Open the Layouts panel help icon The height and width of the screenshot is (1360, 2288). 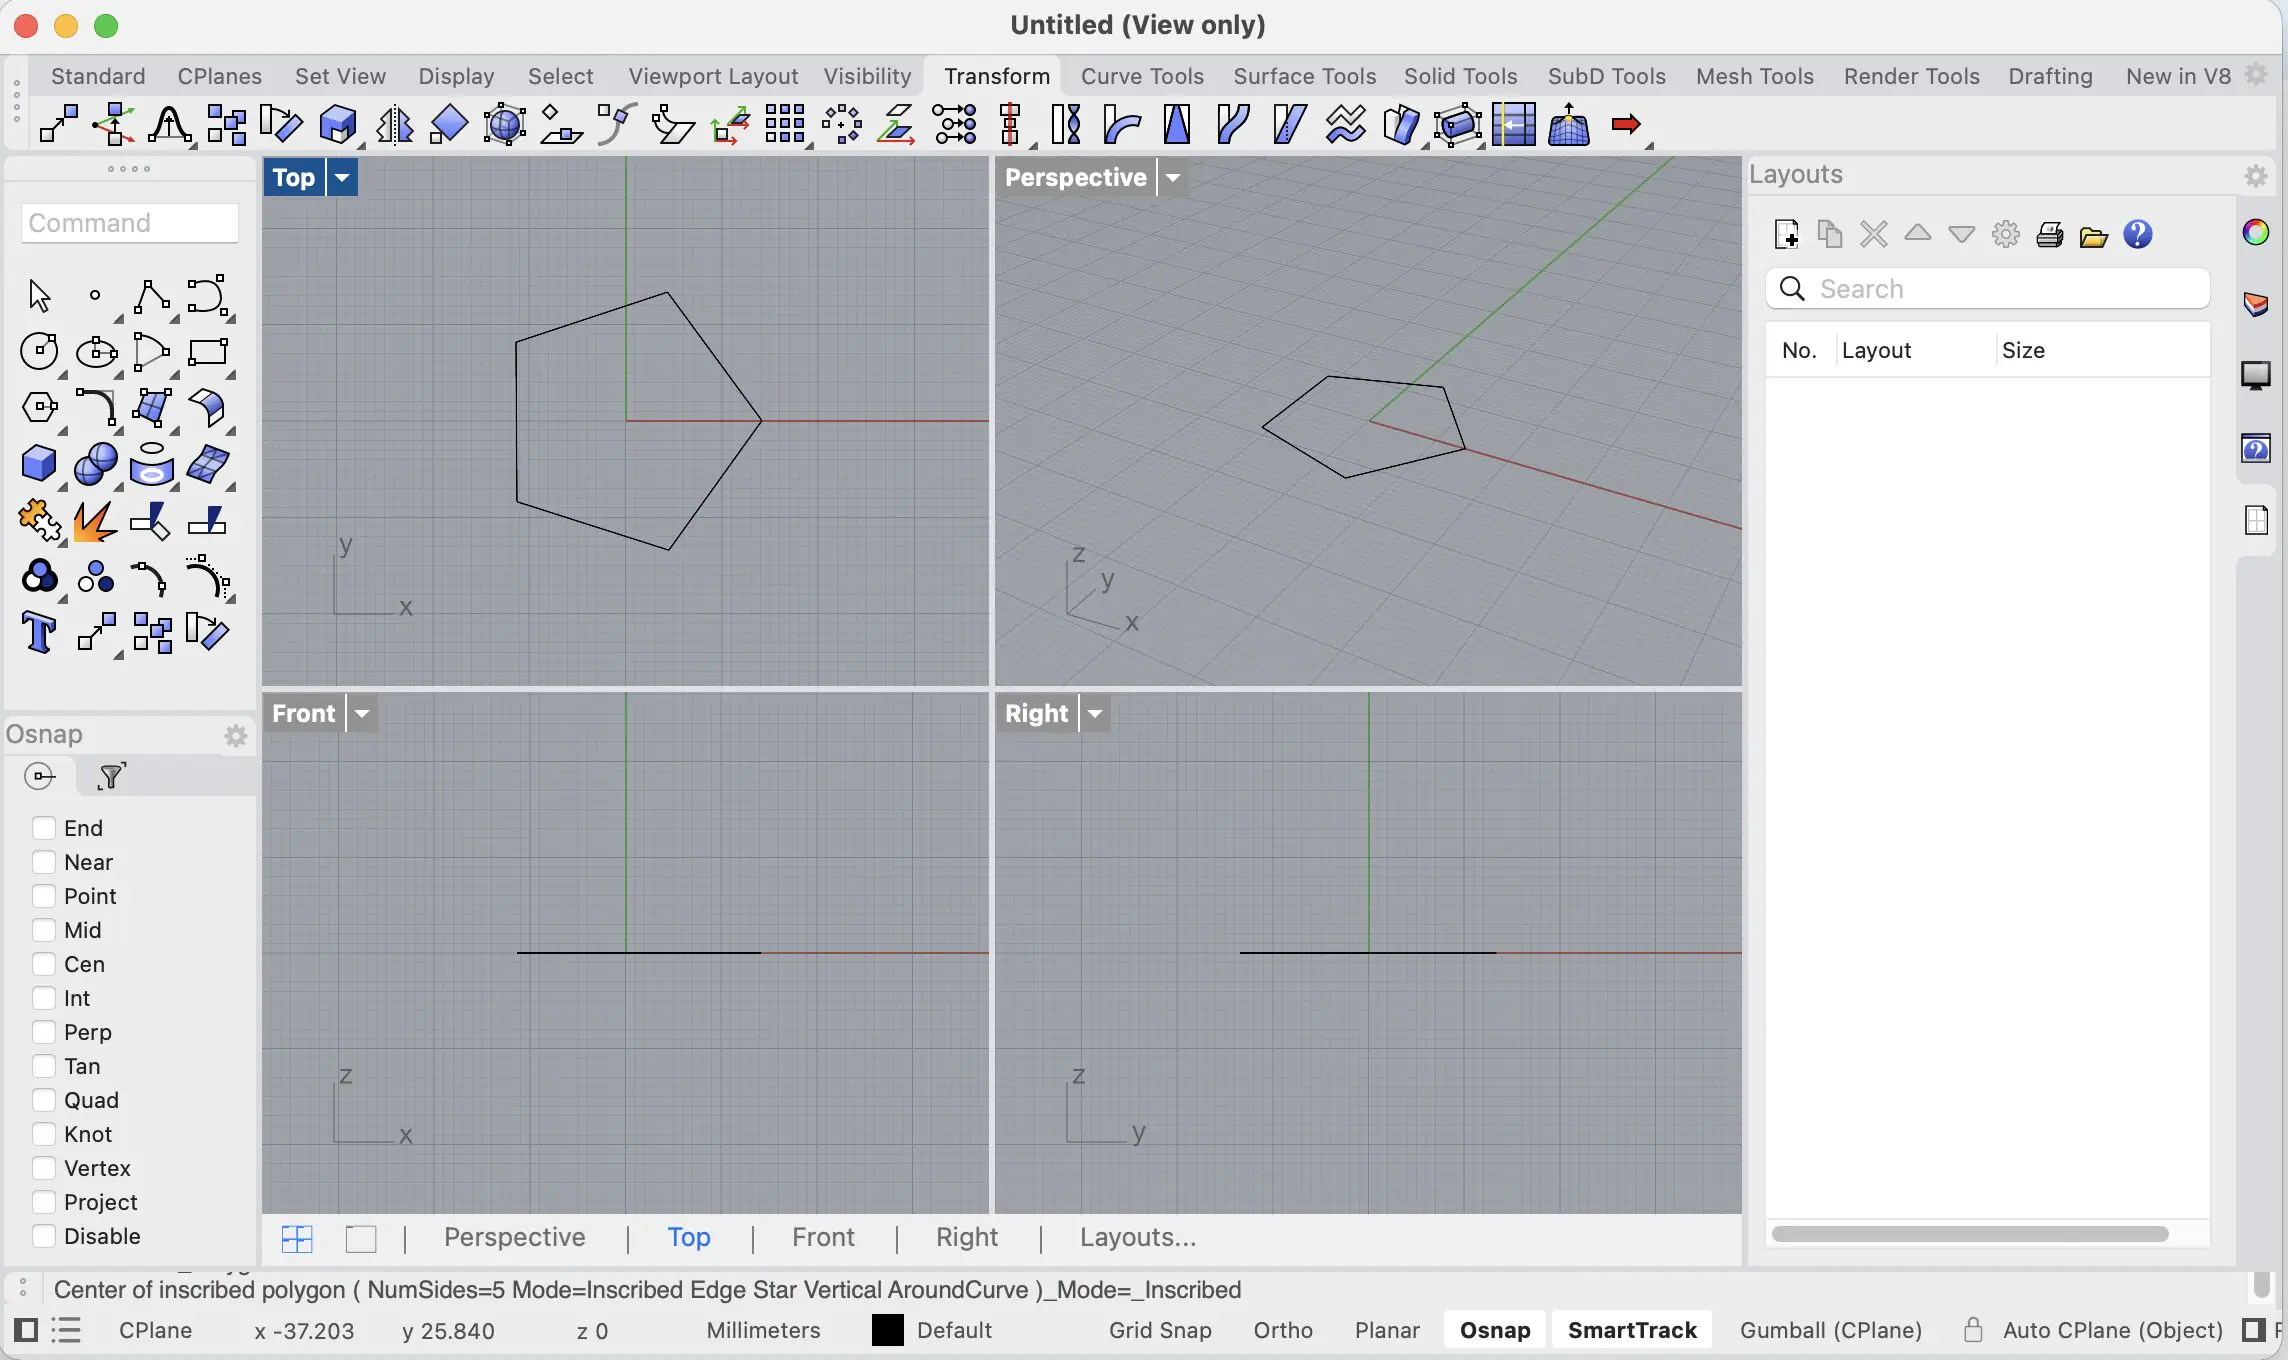click(2137, 235)
